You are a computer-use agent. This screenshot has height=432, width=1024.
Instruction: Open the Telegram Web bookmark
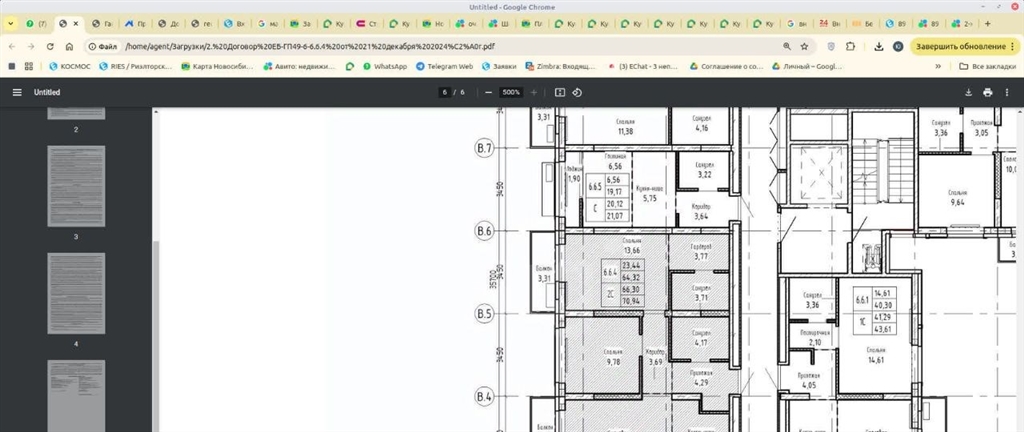[x=444, y=66]
